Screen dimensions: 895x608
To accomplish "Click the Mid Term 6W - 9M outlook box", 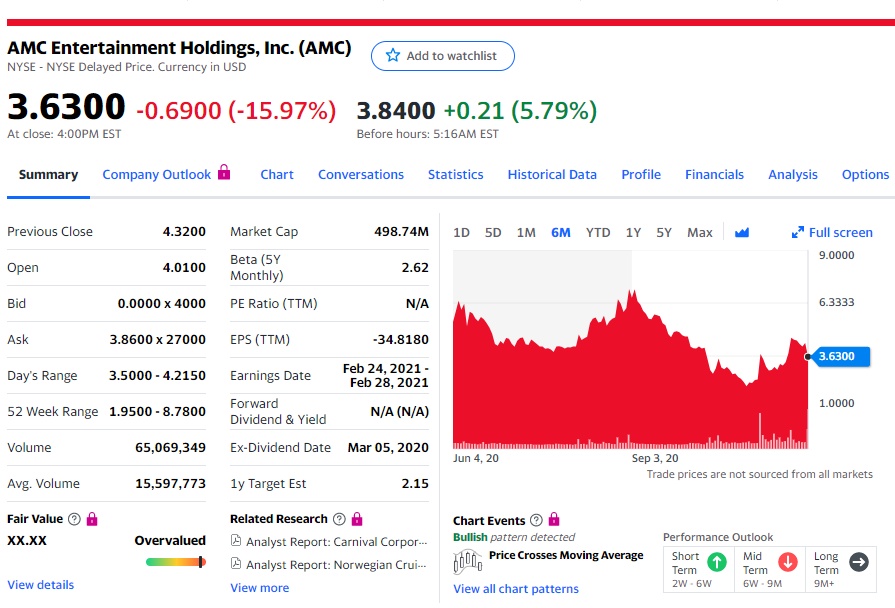I will coord(770,569).
